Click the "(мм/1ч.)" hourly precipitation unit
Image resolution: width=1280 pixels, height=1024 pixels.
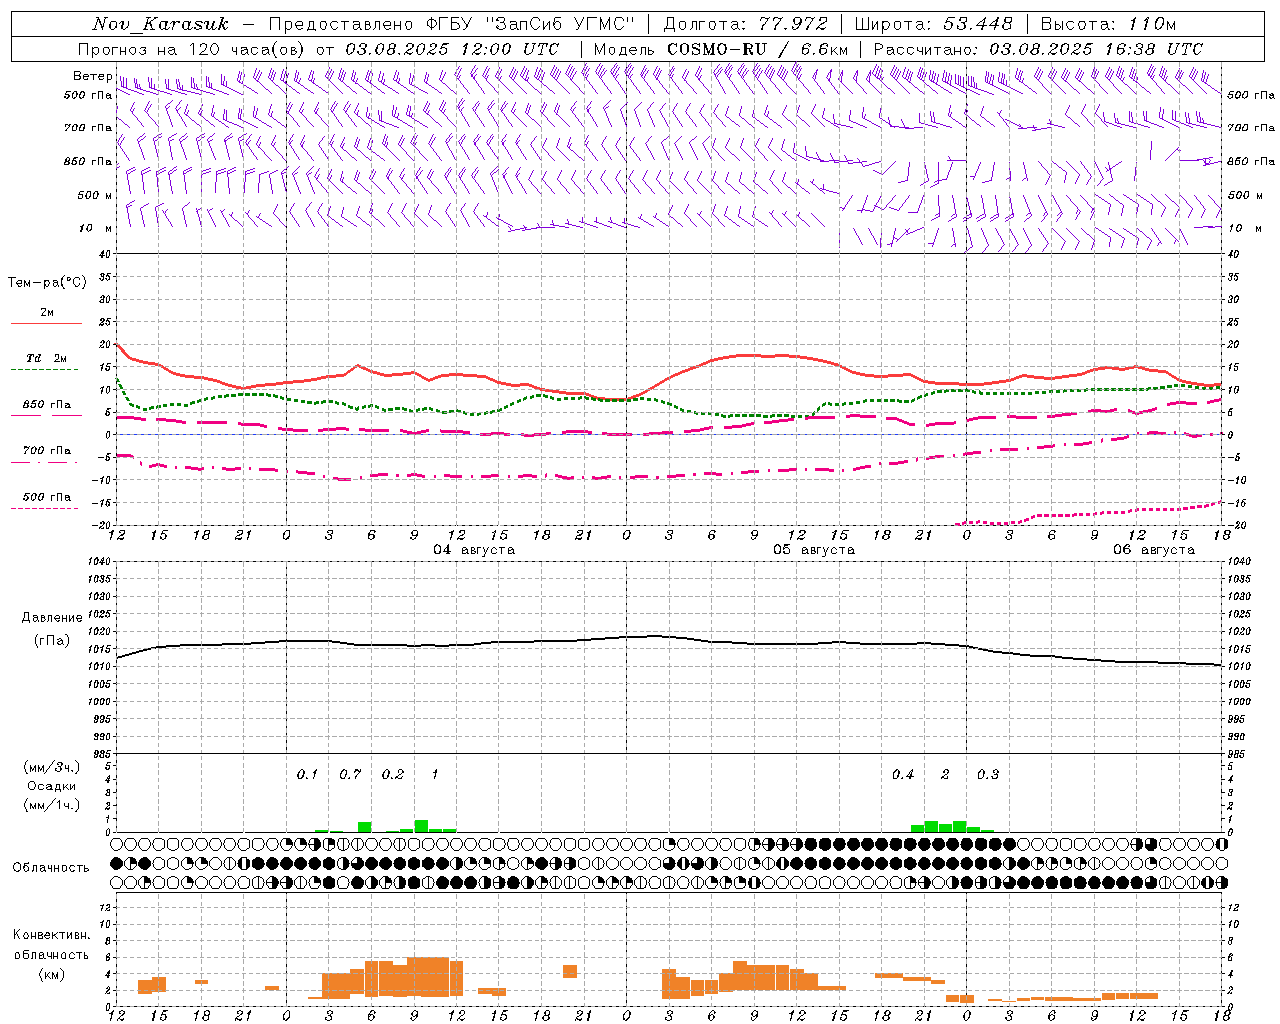52,805
